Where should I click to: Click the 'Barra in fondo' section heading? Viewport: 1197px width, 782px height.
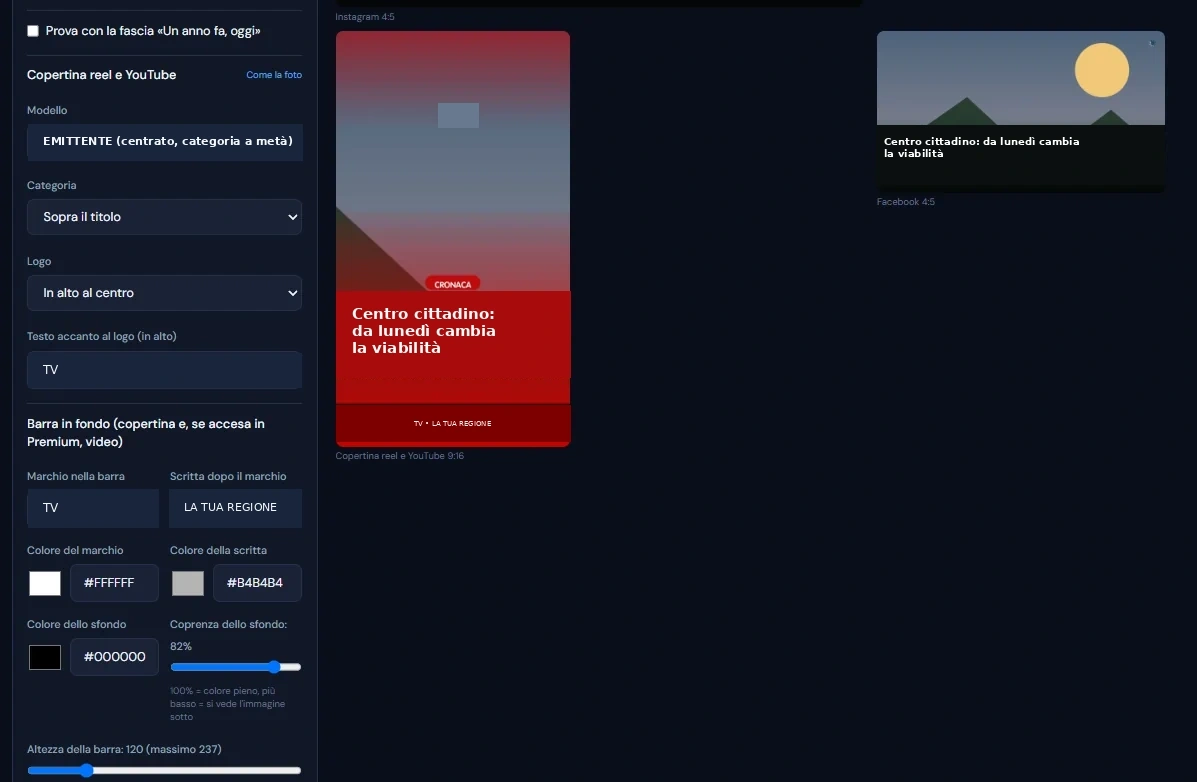pos(146,433)
